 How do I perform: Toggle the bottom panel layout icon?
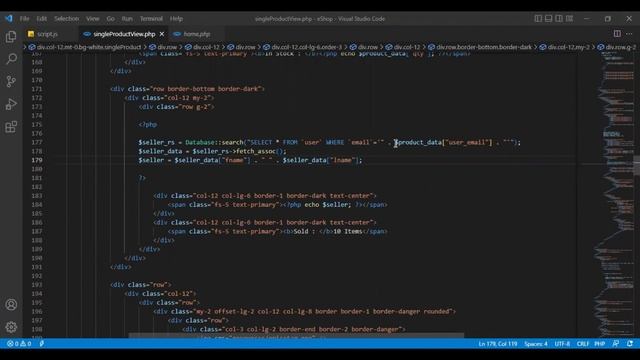[549, 18]
